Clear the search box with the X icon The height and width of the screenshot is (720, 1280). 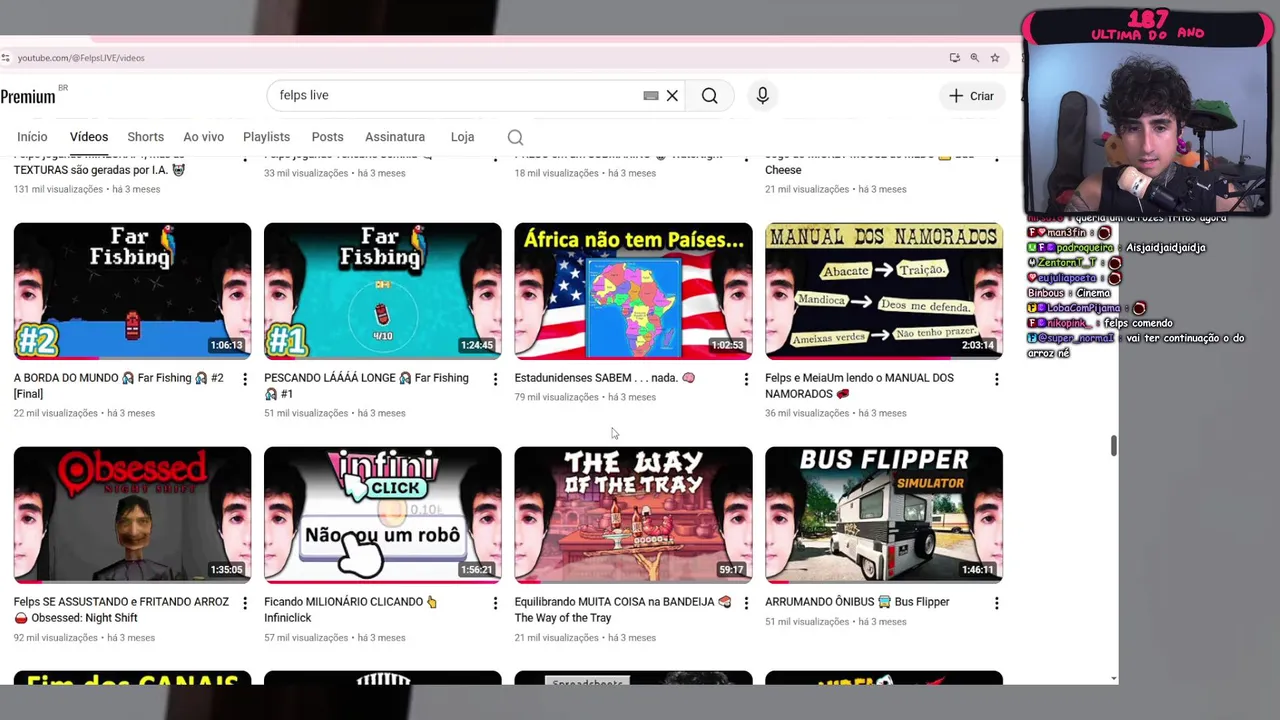[x=672, y=96]
